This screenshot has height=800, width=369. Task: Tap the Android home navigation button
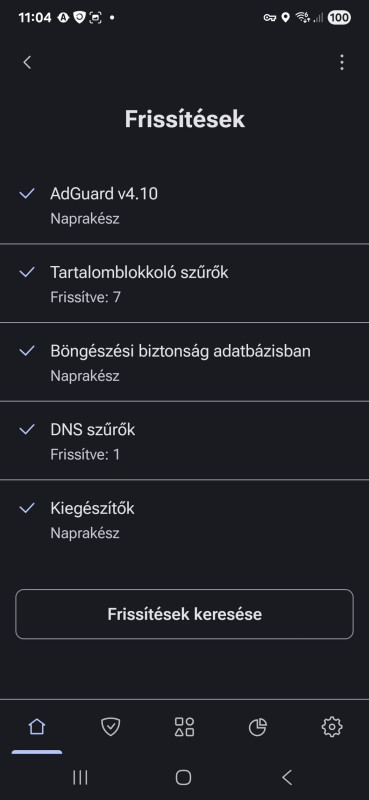(x=183, y=778)
